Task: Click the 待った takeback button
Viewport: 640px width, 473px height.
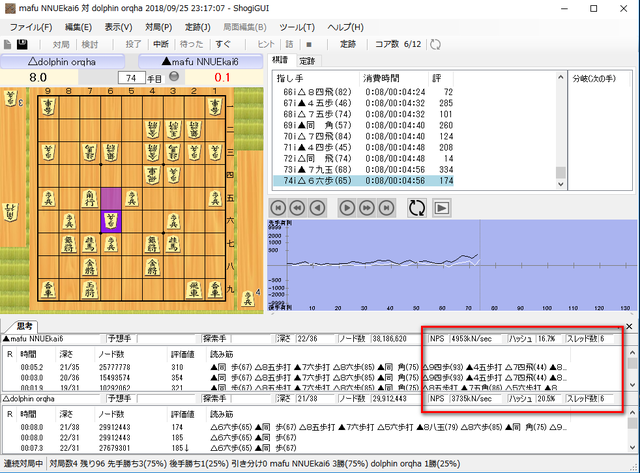Action: pyautogui.click(x=191, y=44)
